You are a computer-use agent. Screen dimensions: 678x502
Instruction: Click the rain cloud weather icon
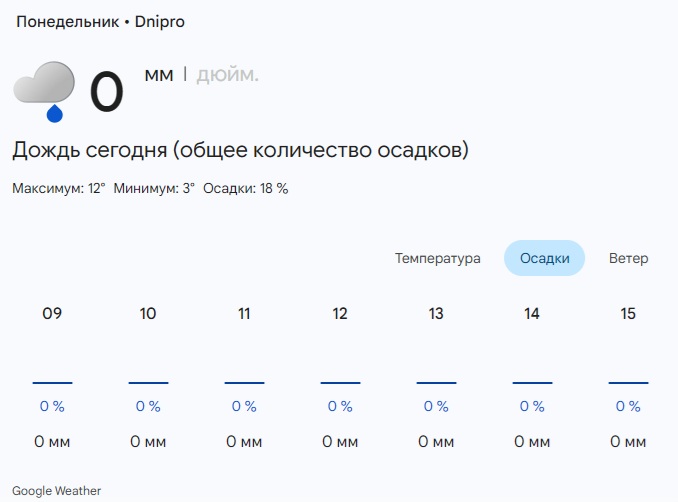click(45, 91)
